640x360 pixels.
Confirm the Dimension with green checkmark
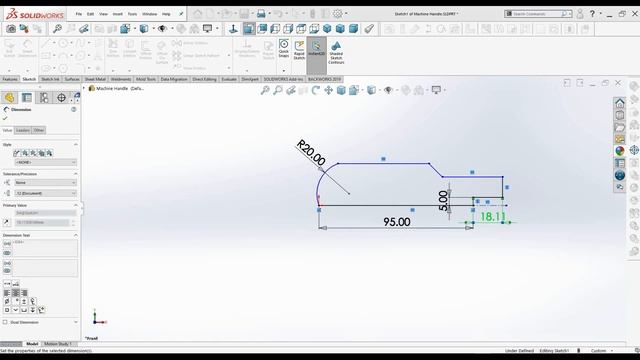coord(5,118)
